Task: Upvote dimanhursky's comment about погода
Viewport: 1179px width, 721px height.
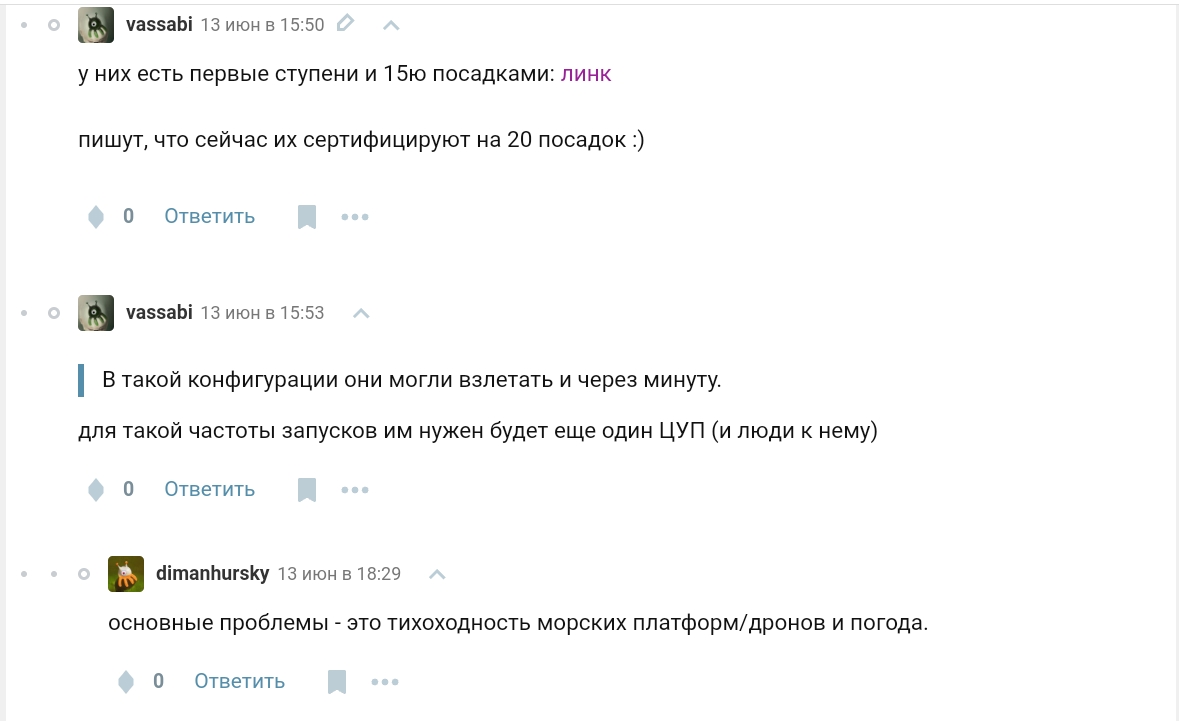Action: [x=126, y=682]
